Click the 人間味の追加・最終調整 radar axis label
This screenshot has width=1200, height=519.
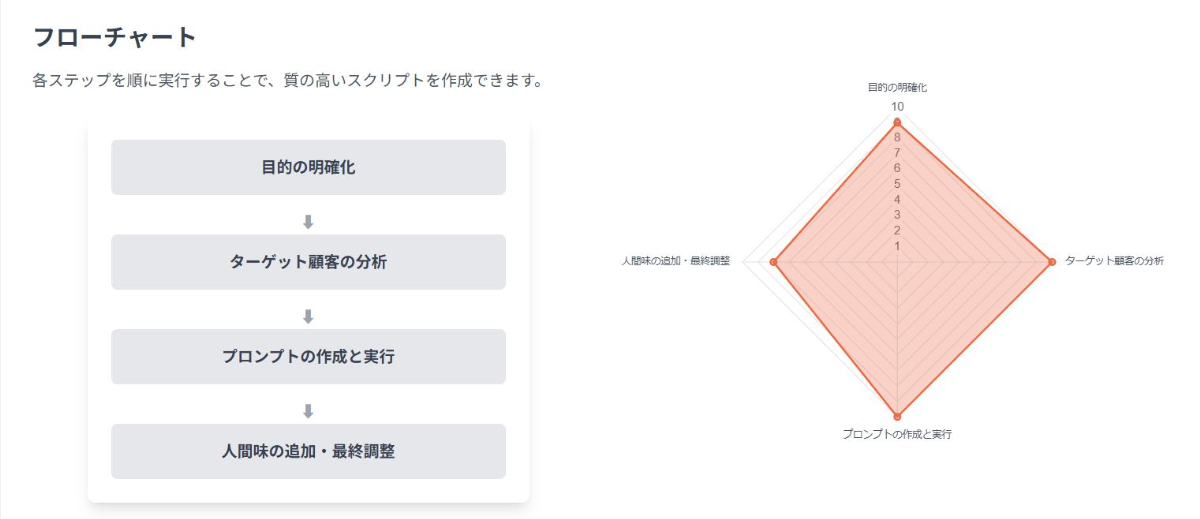[x=676, y=261]
